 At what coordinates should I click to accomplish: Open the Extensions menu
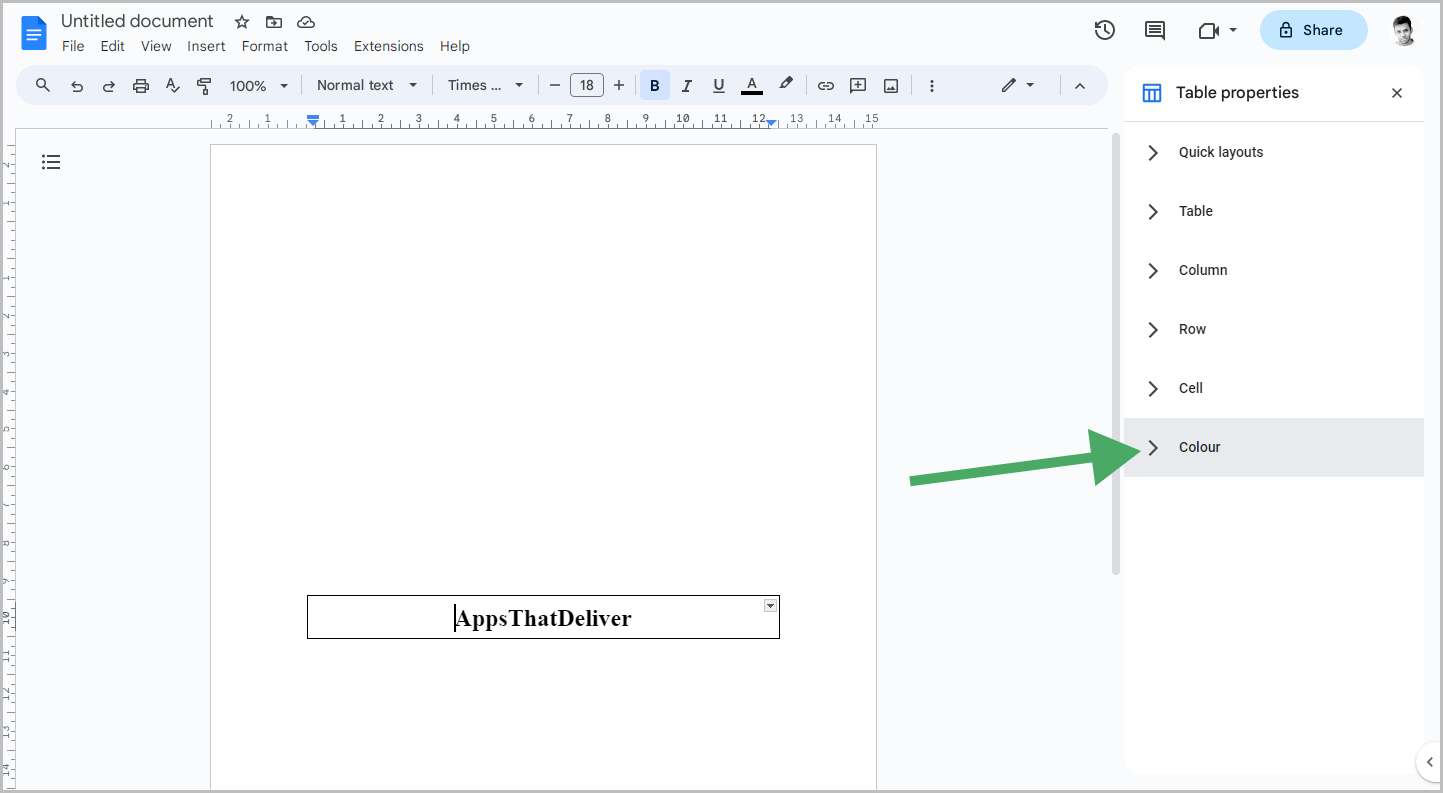pyautogui.click(x=388, y=46)
